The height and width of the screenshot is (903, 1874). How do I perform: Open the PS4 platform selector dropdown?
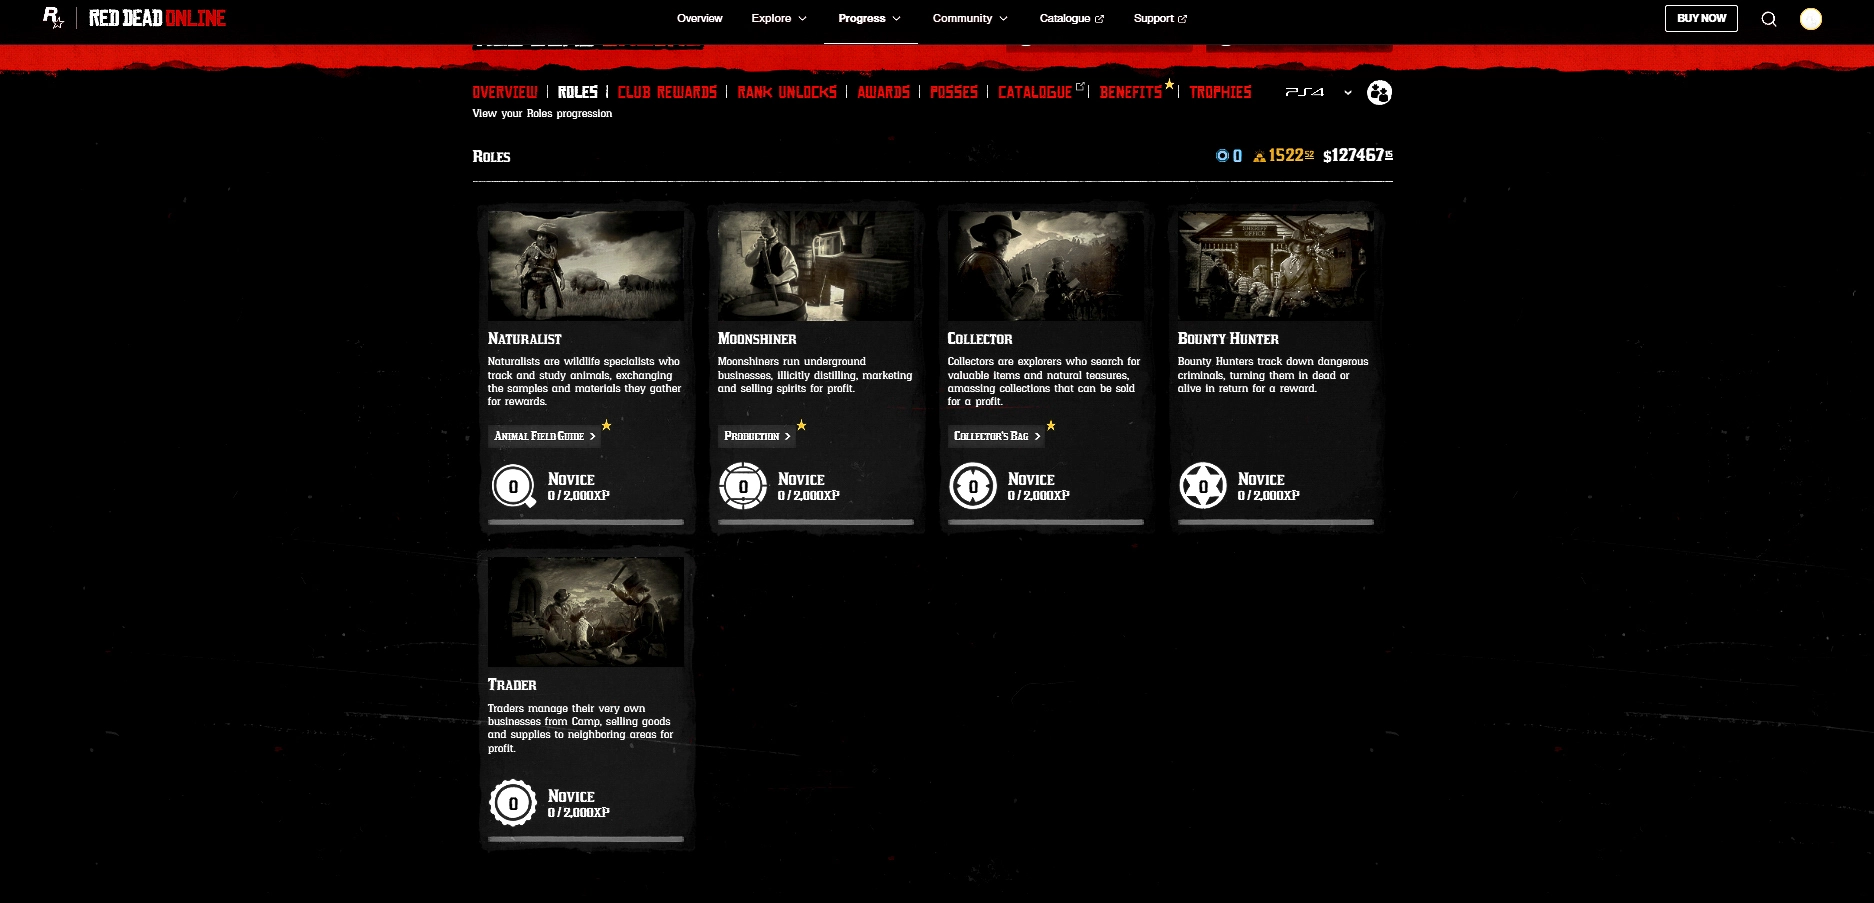tap(1319, 92)
